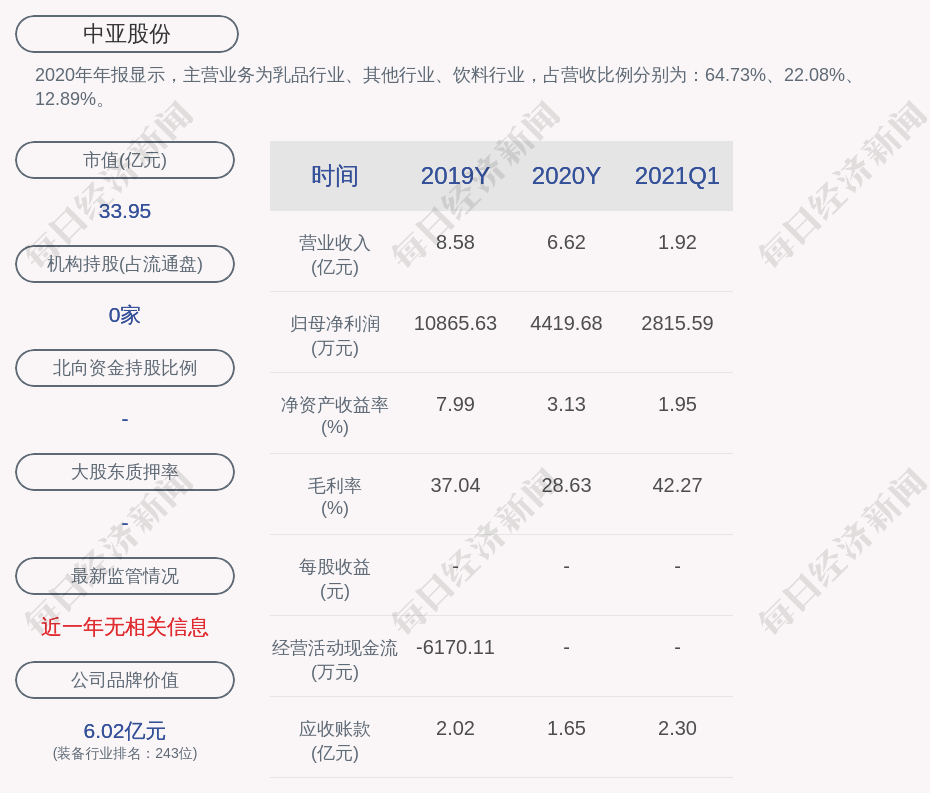Select the 2021Q1 column header
Screen dimensions: 930x793
pos(677,176)
